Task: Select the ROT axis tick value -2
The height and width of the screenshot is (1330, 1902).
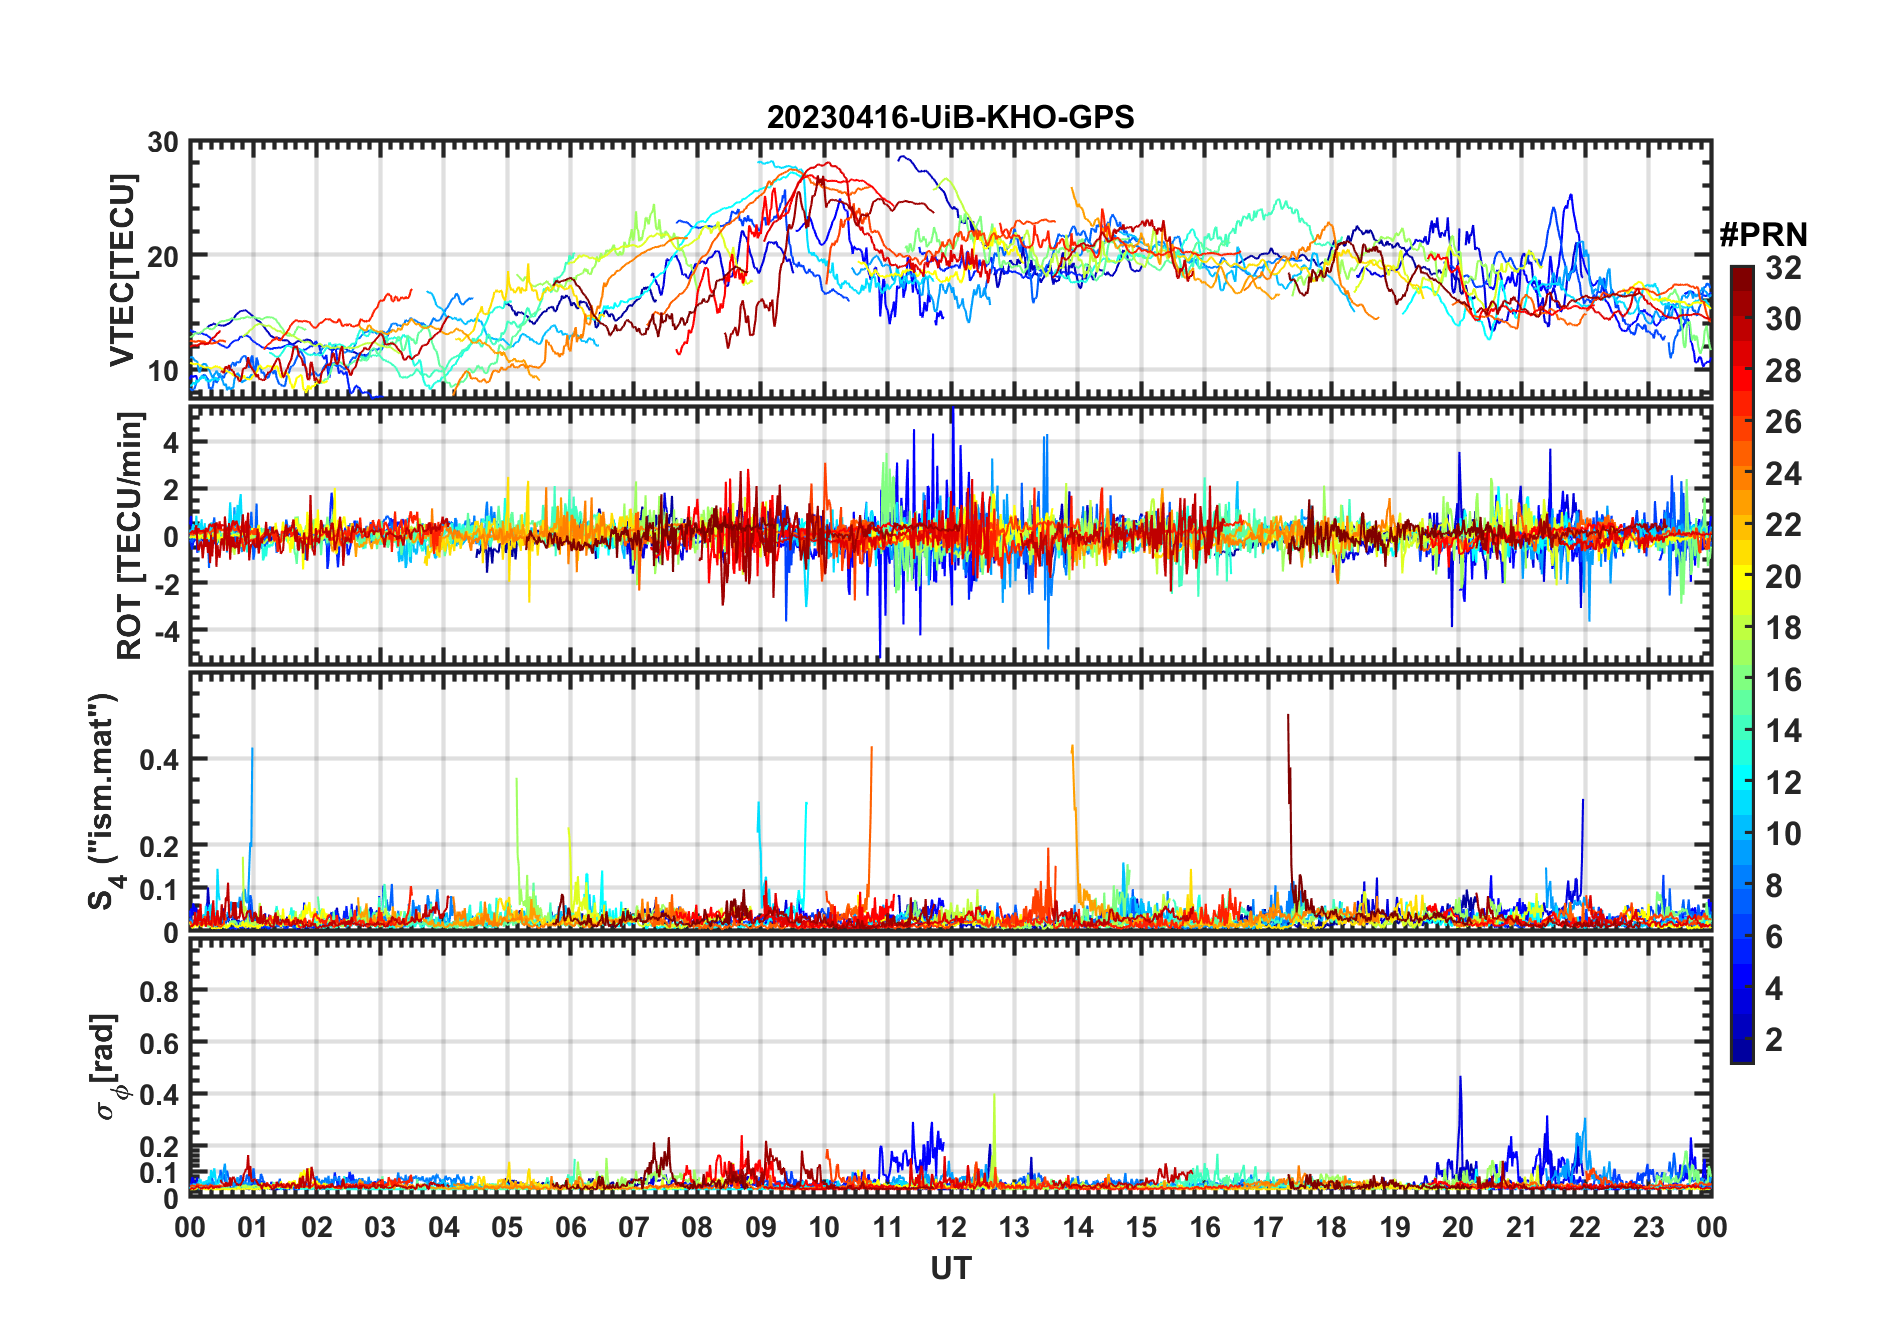Action: (166, 583)
